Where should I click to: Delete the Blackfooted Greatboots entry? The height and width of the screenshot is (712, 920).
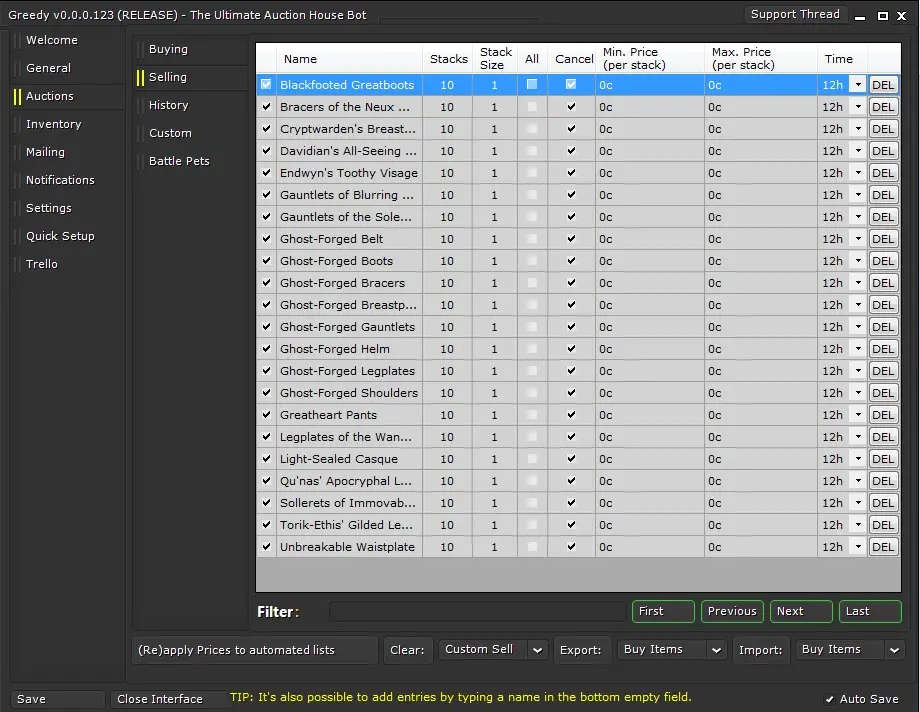coord(883,85)
